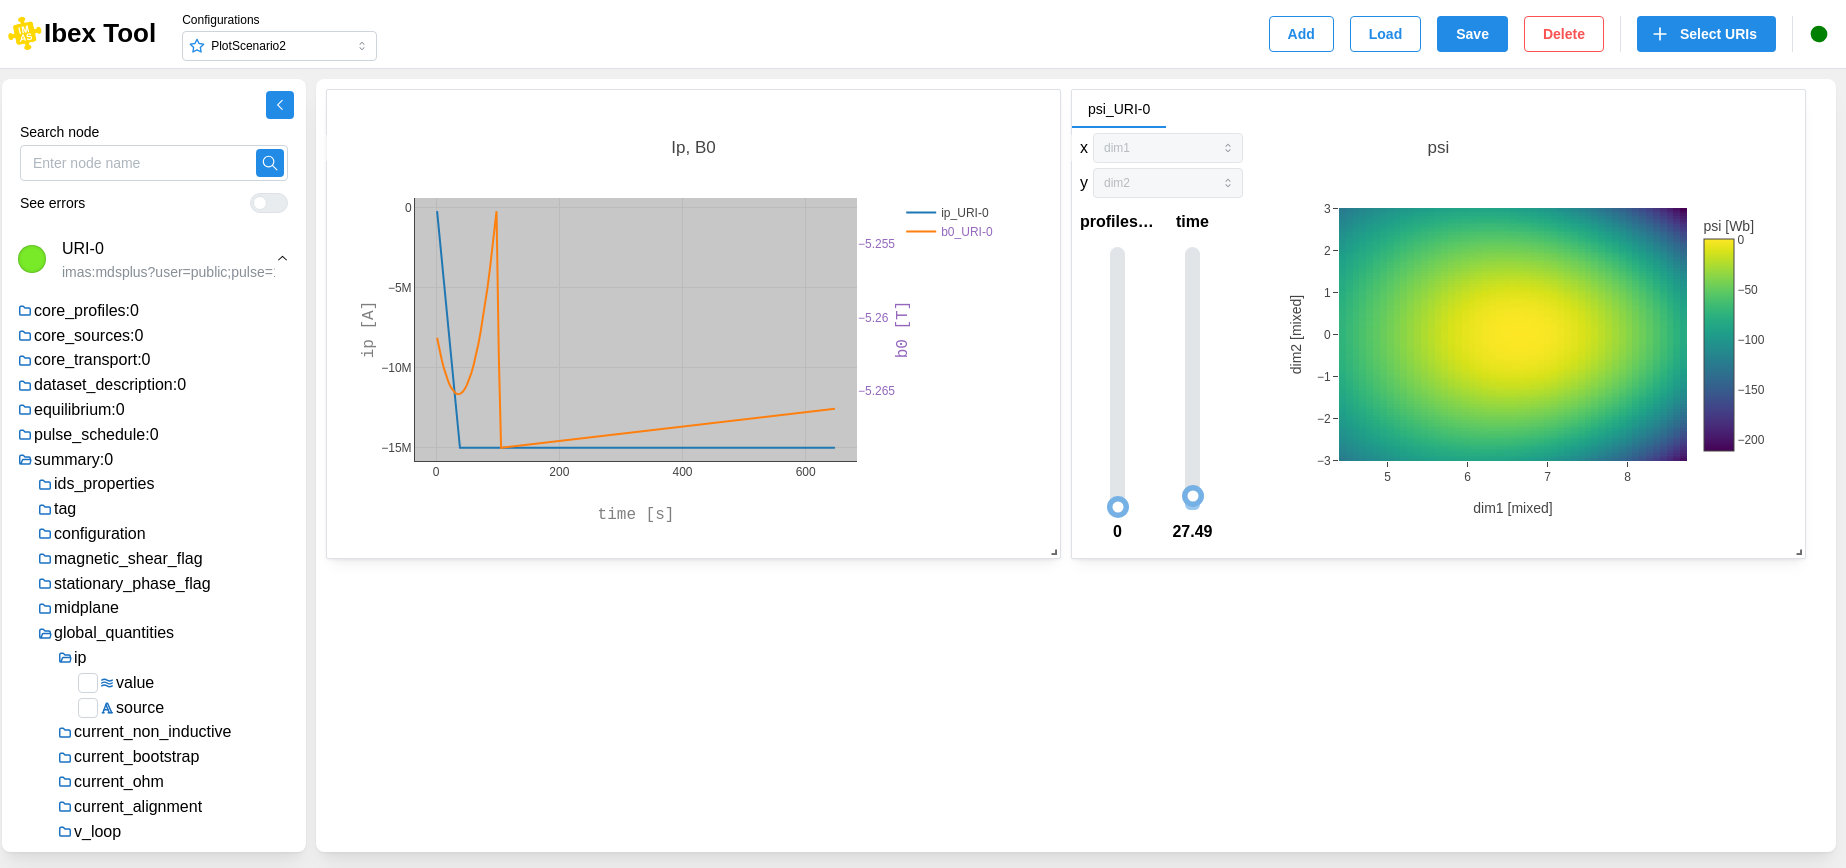Click the time slider handle

pyautogui.click(x=1193, y=496)
